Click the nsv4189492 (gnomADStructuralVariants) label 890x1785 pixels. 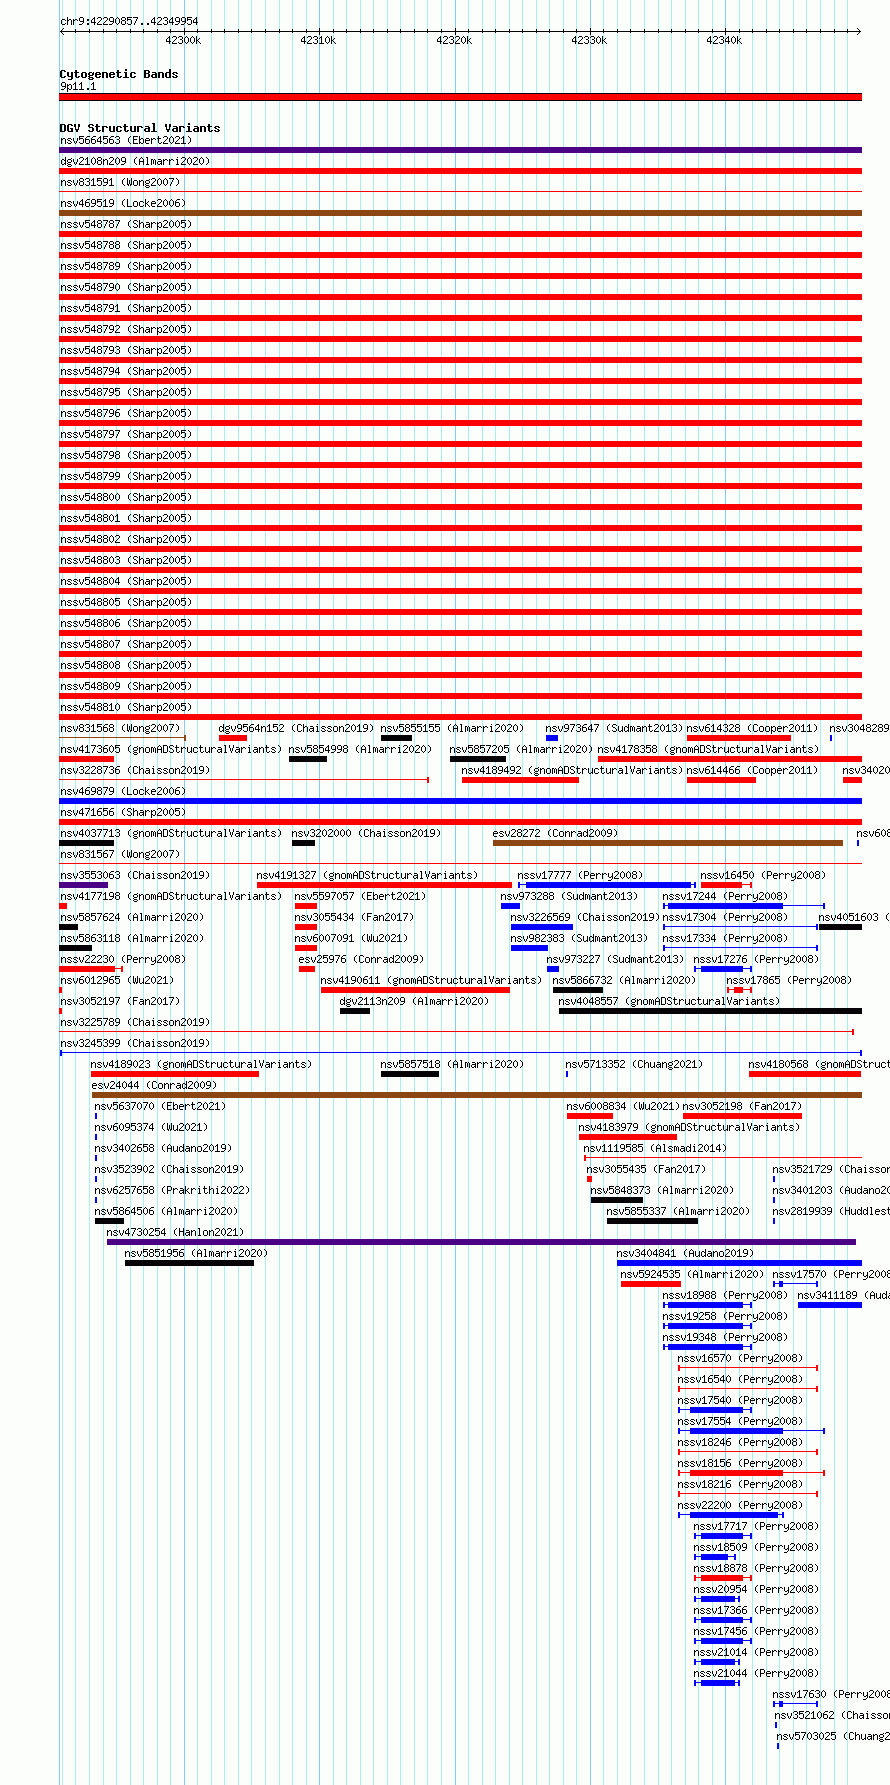tap(572, 770)
